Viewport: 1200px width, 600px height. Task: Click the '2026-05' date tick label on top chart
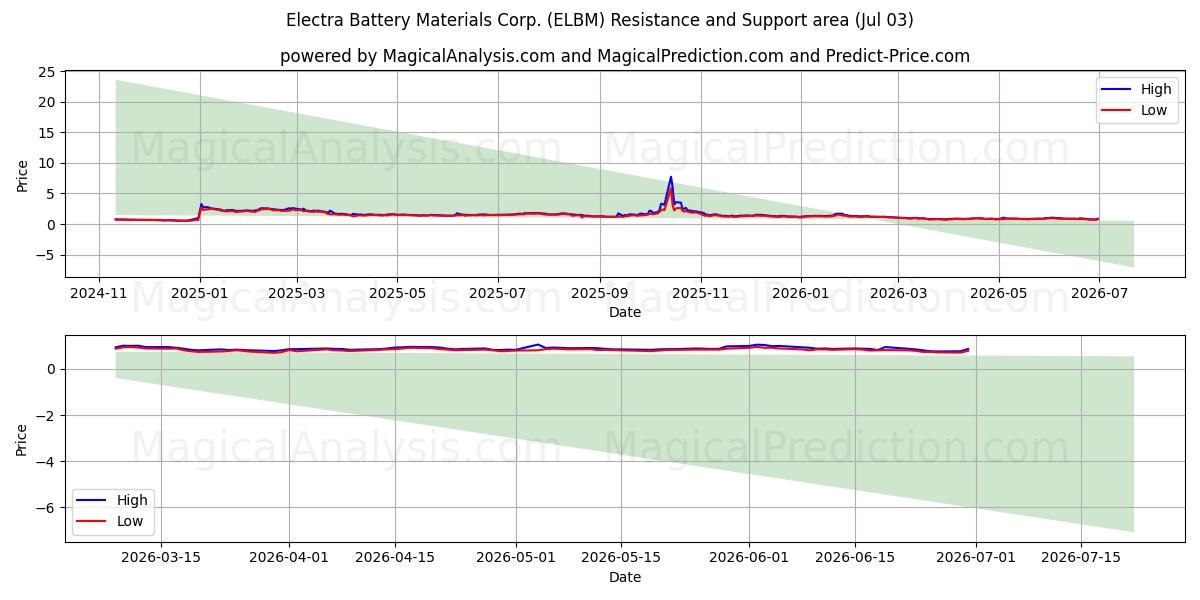click(998, 292)
